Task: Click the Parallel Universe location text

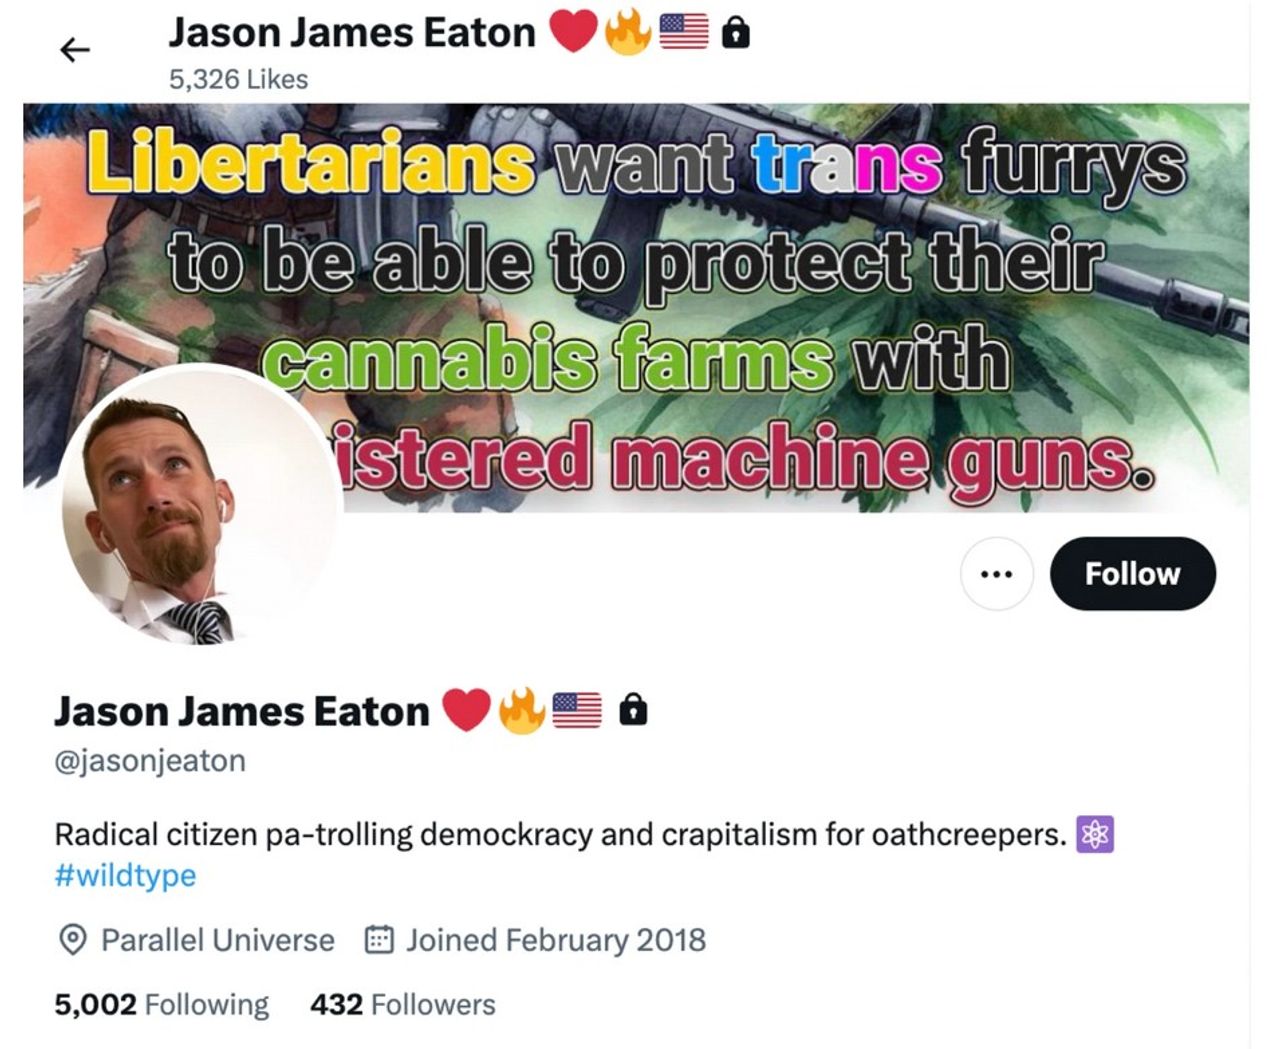Action: pos(218,940)
